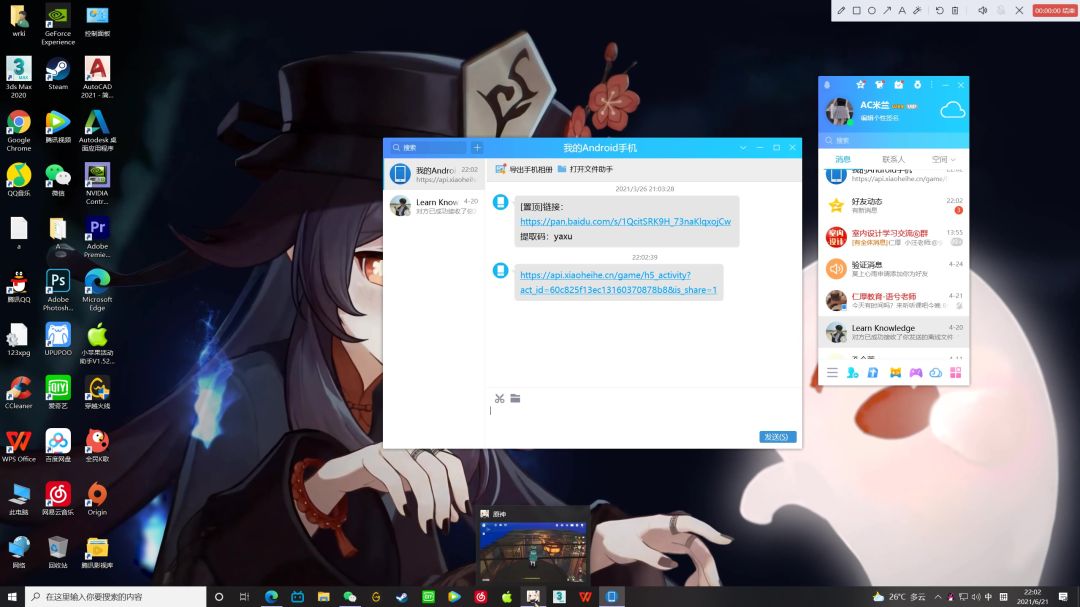
Task: Click the taskbar search box
Action: [x=116, y=597]
